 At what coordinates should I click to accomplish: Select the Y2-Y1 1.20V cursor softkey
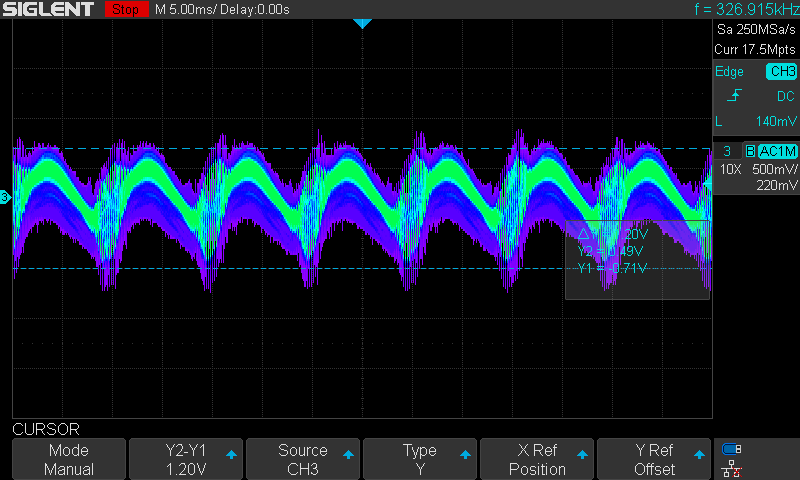186,459
